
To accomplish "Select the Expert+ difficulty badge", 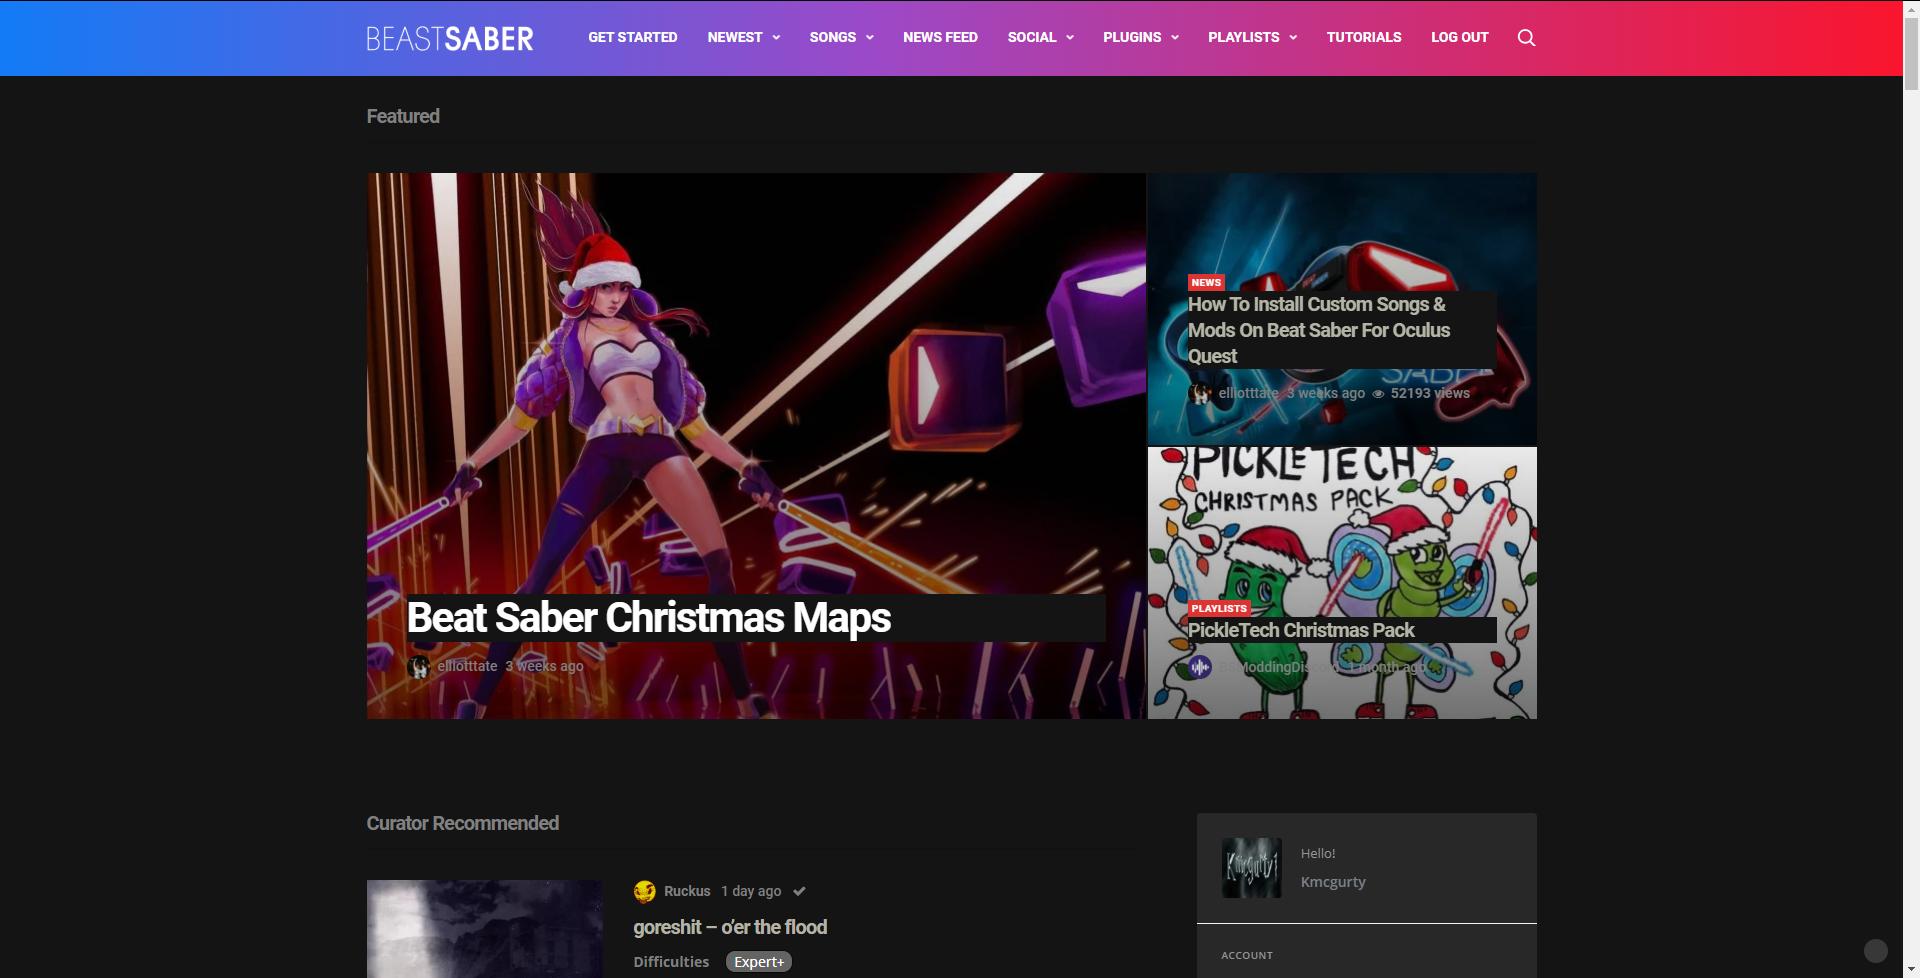I will pos(759,962).
